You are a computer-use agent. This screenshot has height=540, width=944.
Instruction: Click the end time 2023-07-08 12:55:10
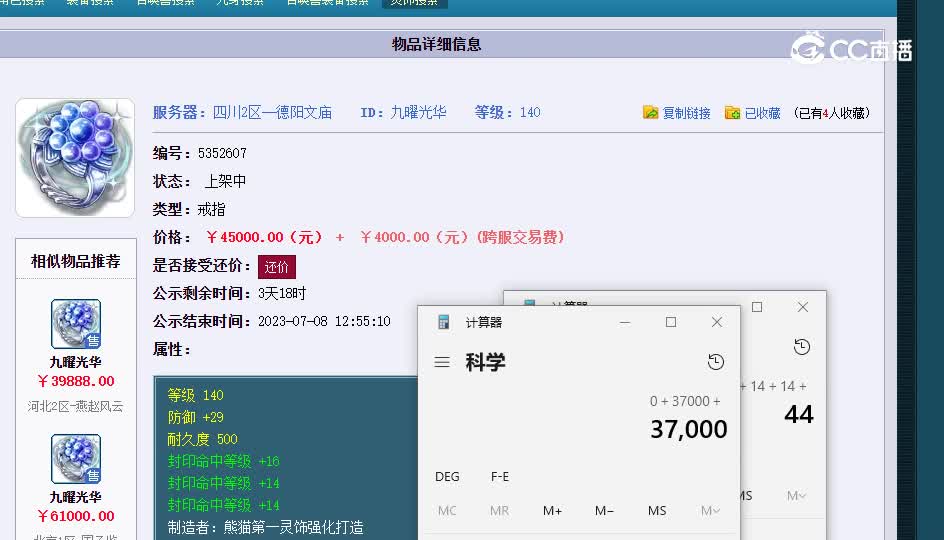pyautogui.click(x=324, y=321)
